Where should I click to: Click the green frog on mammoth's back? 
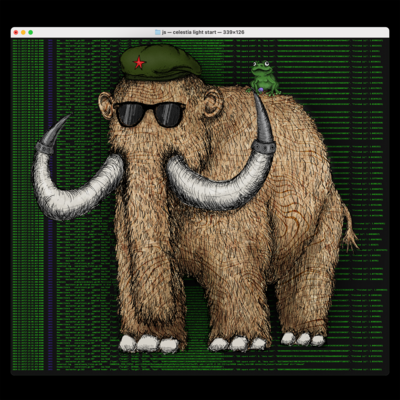tap(264, 78)
